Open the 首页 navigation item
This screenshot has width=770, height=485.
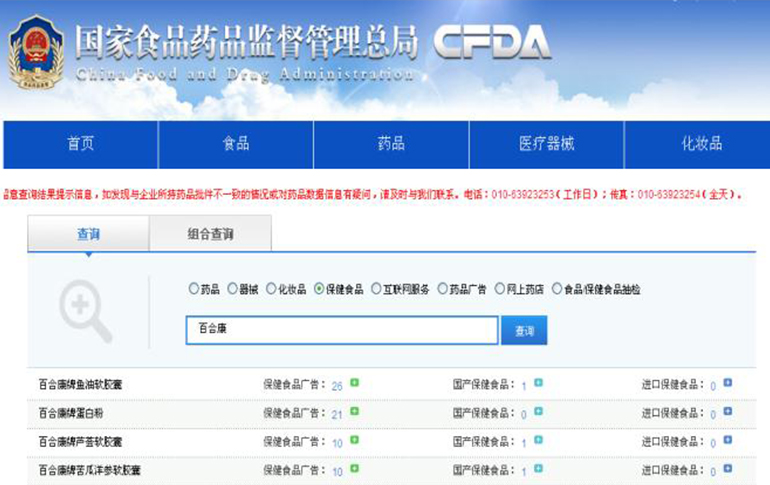coord(81,144)
